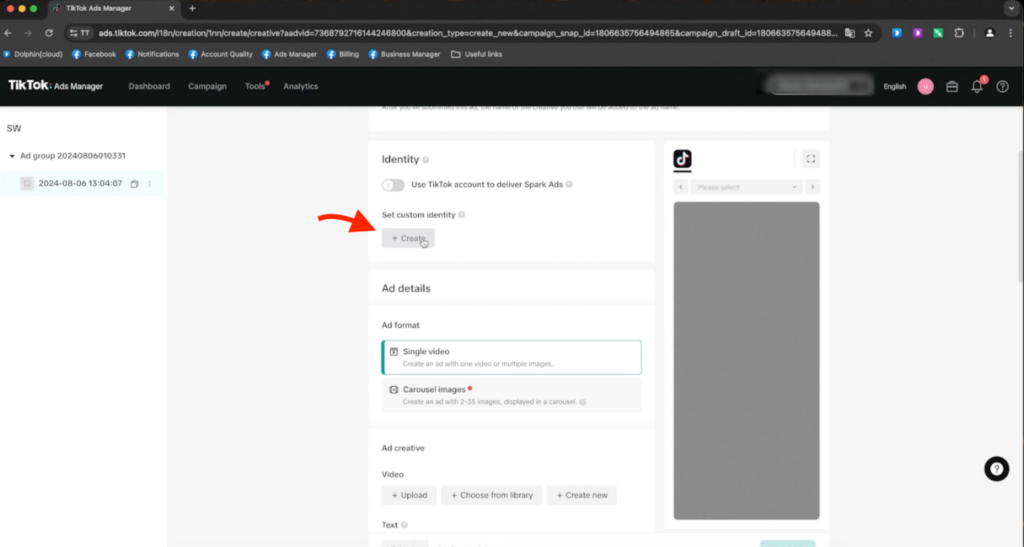Open the notifications bell
The image size is (1024, 547).
[977, 86]
